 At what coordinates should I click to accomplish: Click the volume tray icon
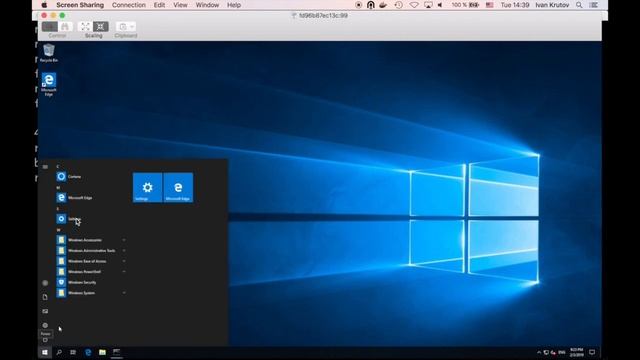(553, 352)
